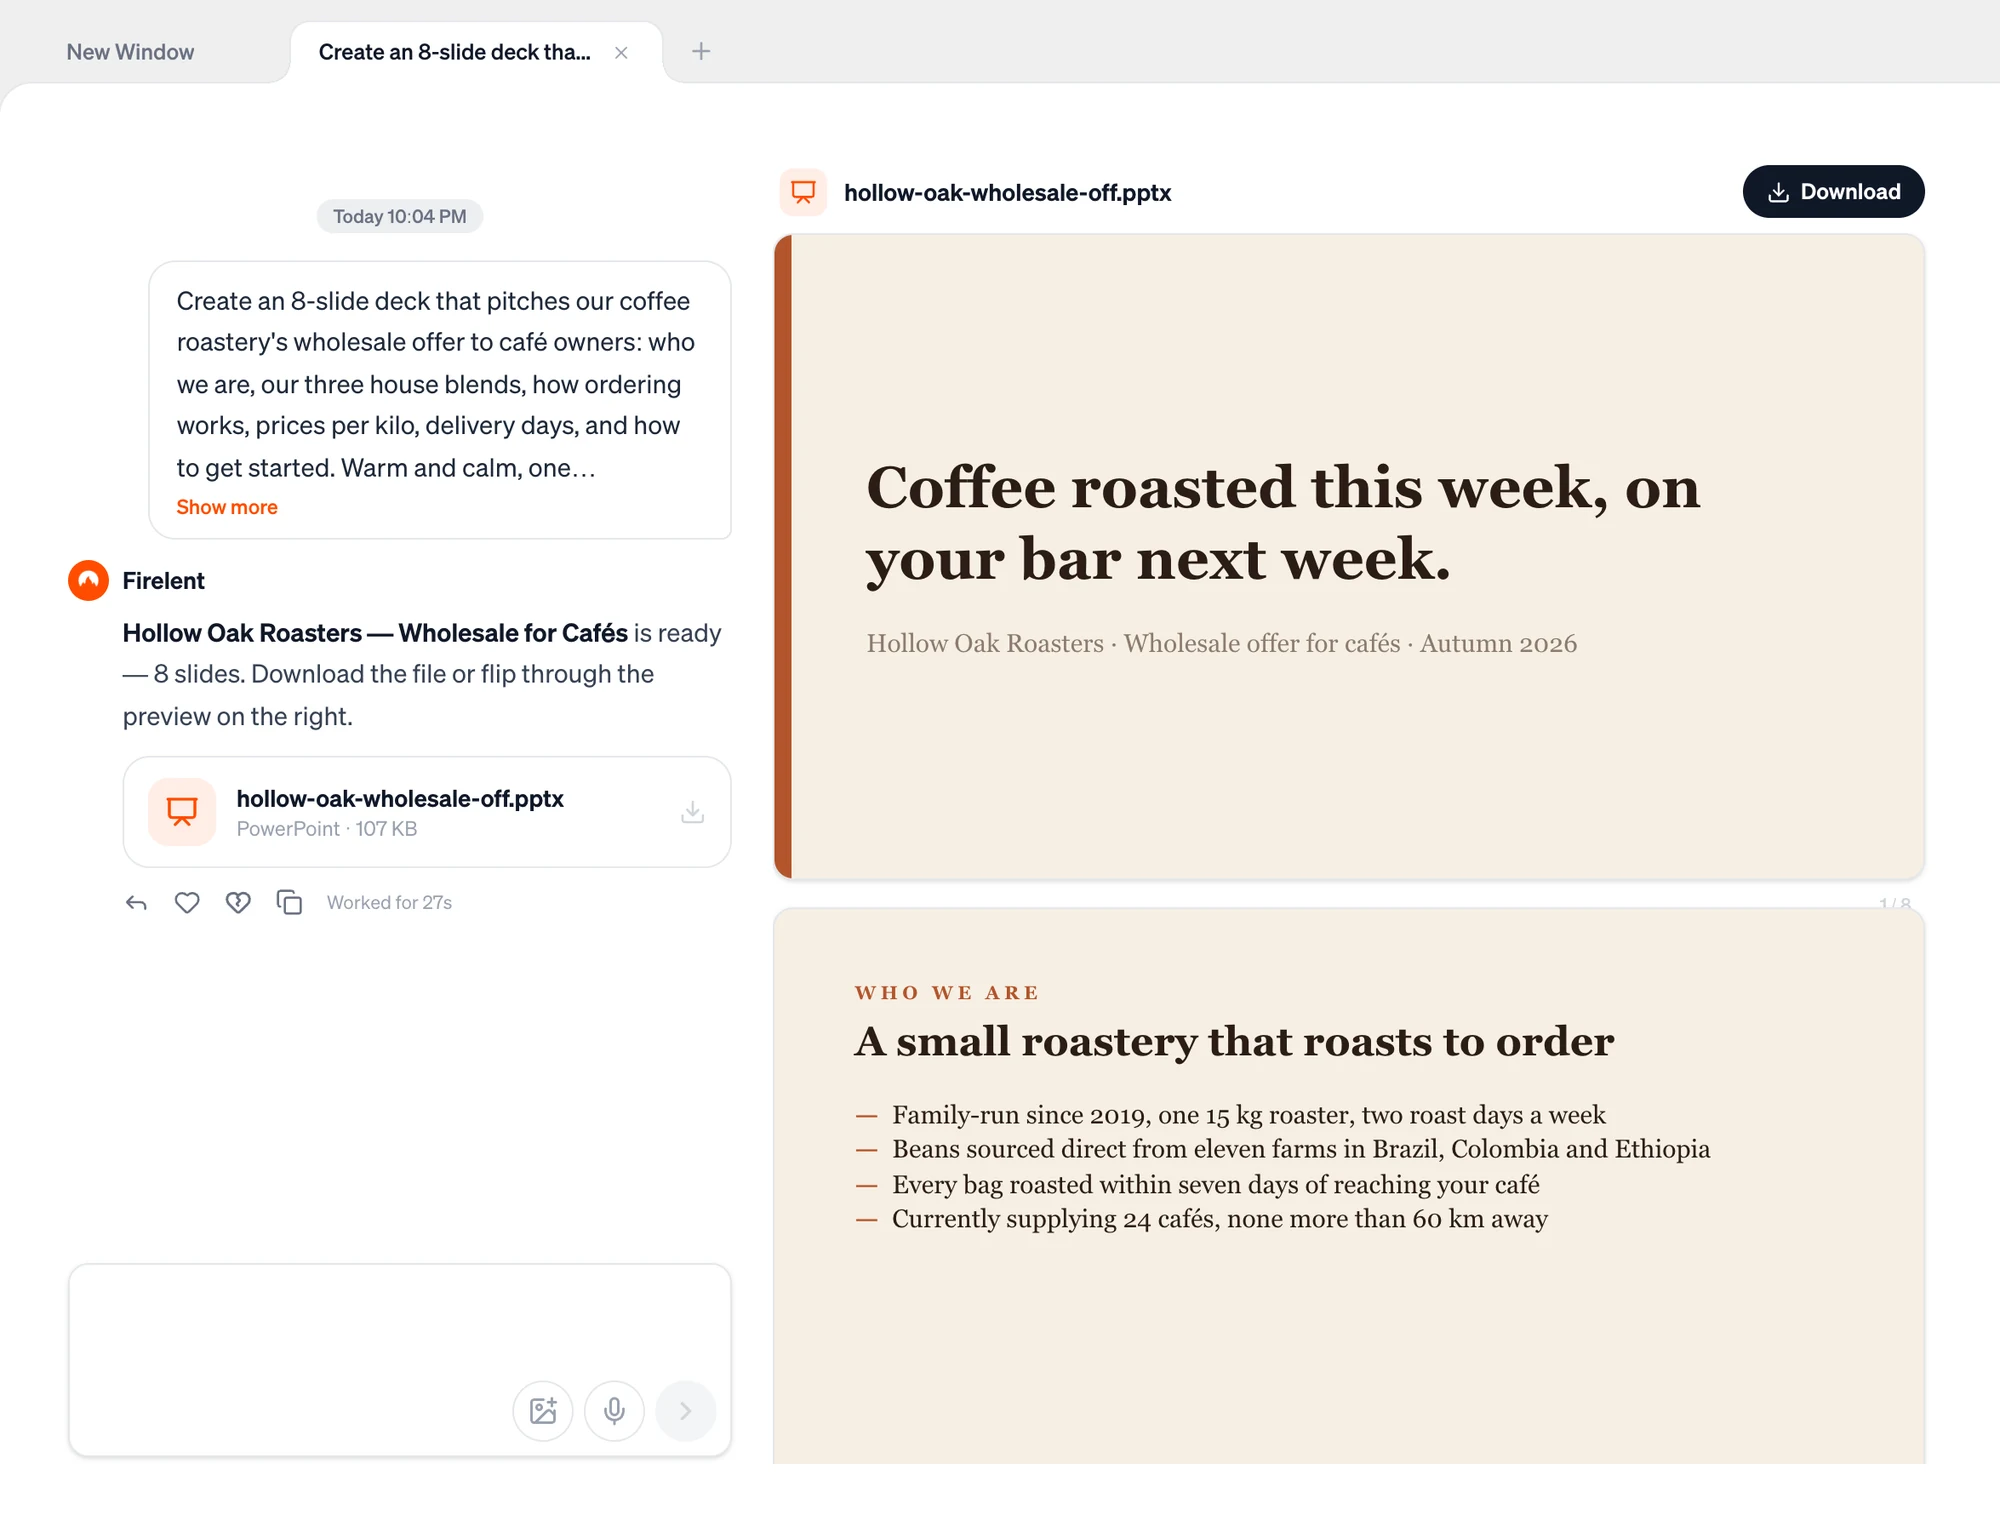Click the presentation icon beside the preview filename
The height and width of the screenshot is (1532, 2000).
[803, 192]
